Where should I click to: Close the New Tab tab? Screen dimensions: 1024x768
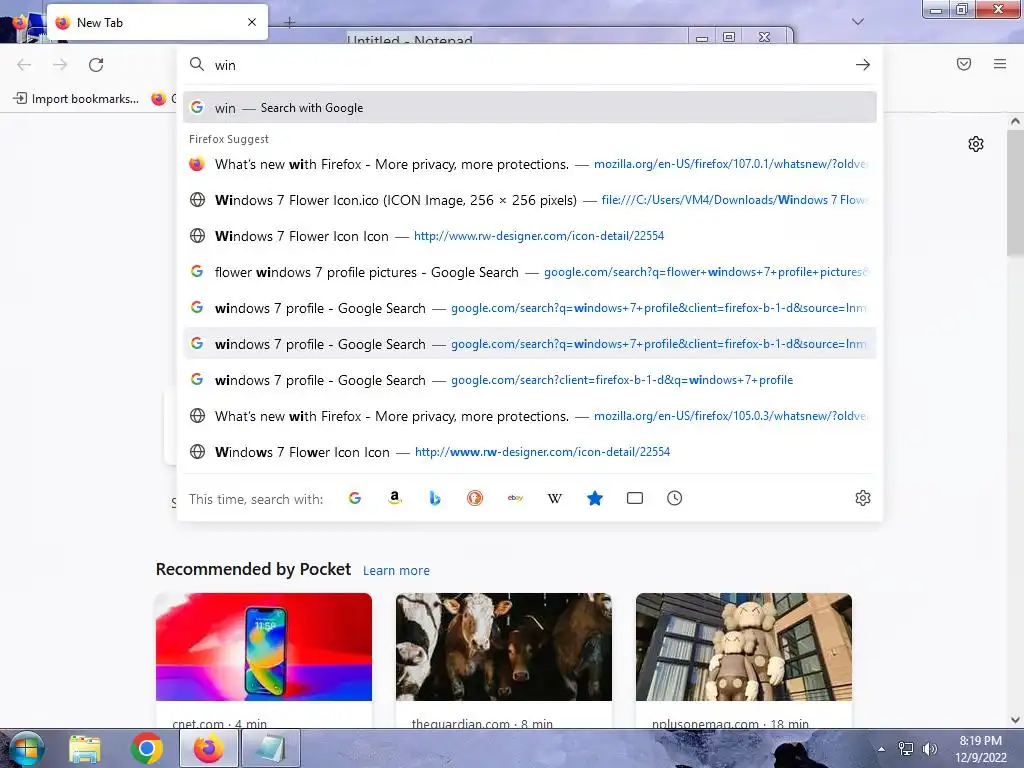click(x=252, y=22)
